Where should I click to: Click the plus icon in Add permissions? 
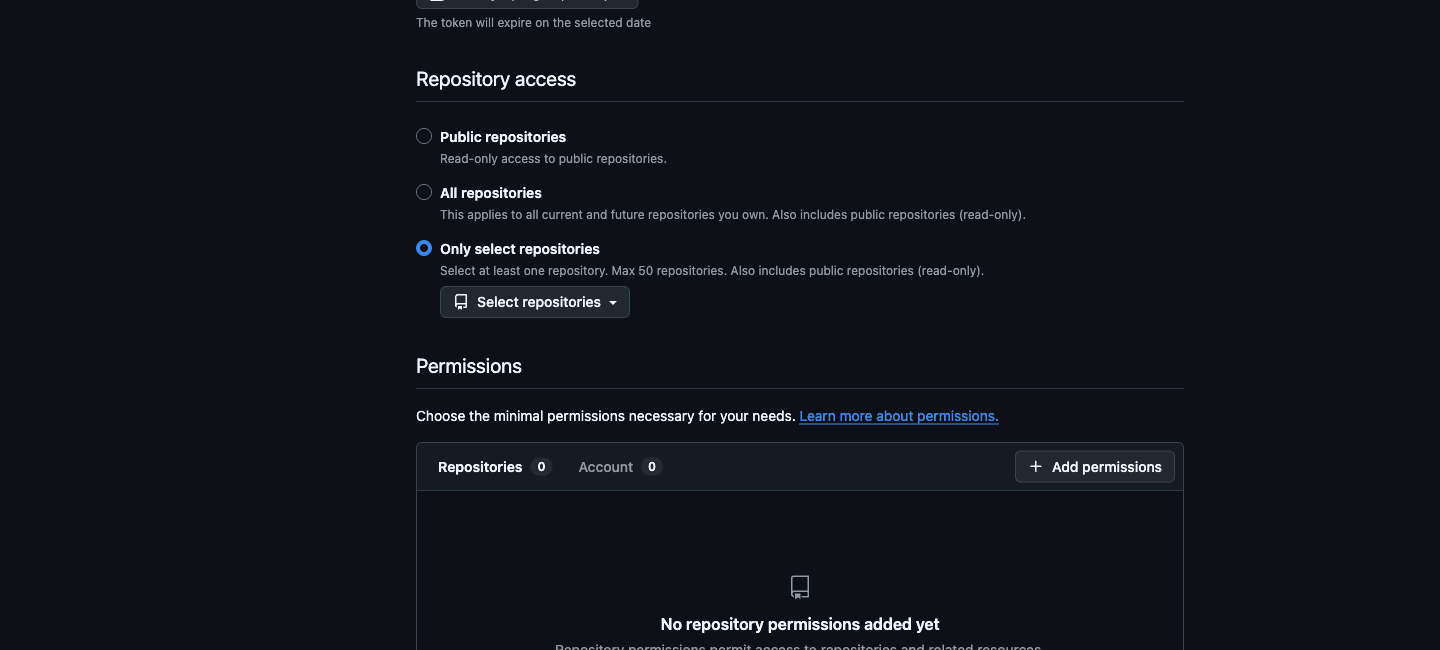(x=1036, y=467)
